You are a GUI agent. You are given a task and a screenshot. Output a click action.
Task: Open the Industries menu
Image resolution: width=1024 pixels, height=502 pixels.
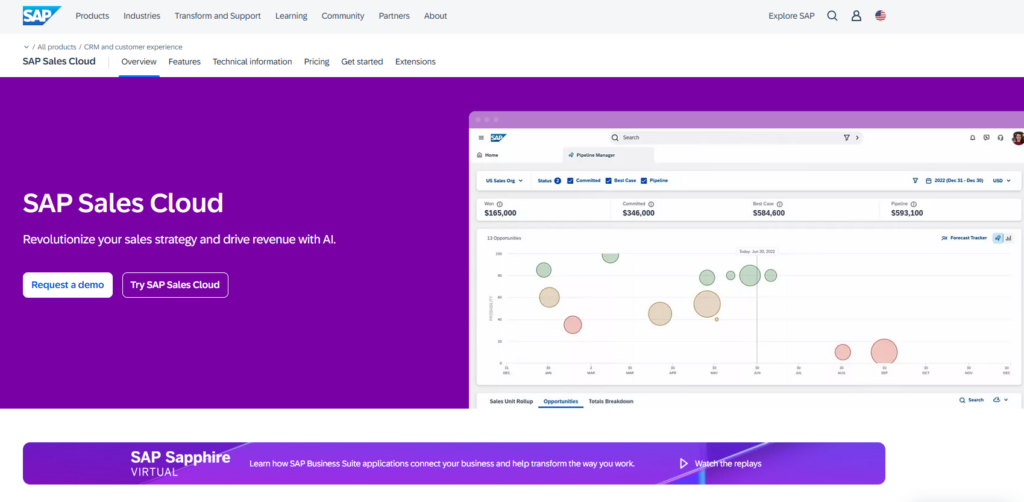click(142, 16)
